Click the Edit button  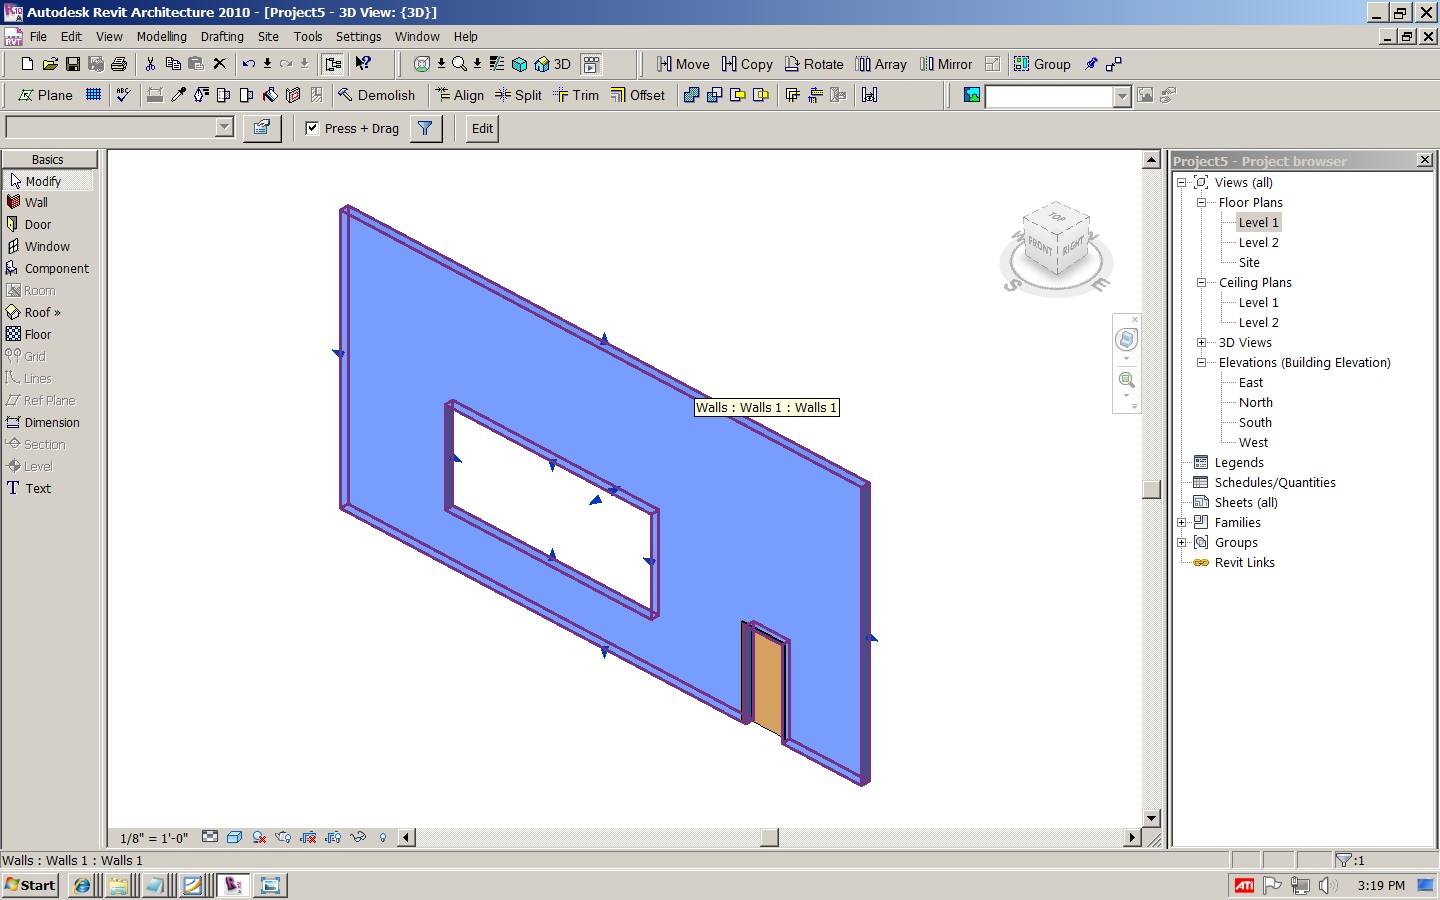[x=482, y=128]
